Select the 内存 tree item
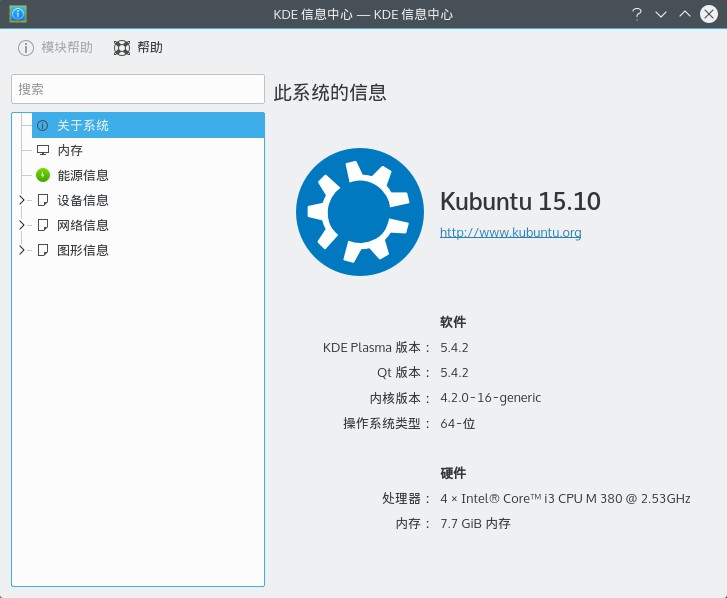Image resolution: width=727 pixels, height=598 pixels. pos(148,151)
